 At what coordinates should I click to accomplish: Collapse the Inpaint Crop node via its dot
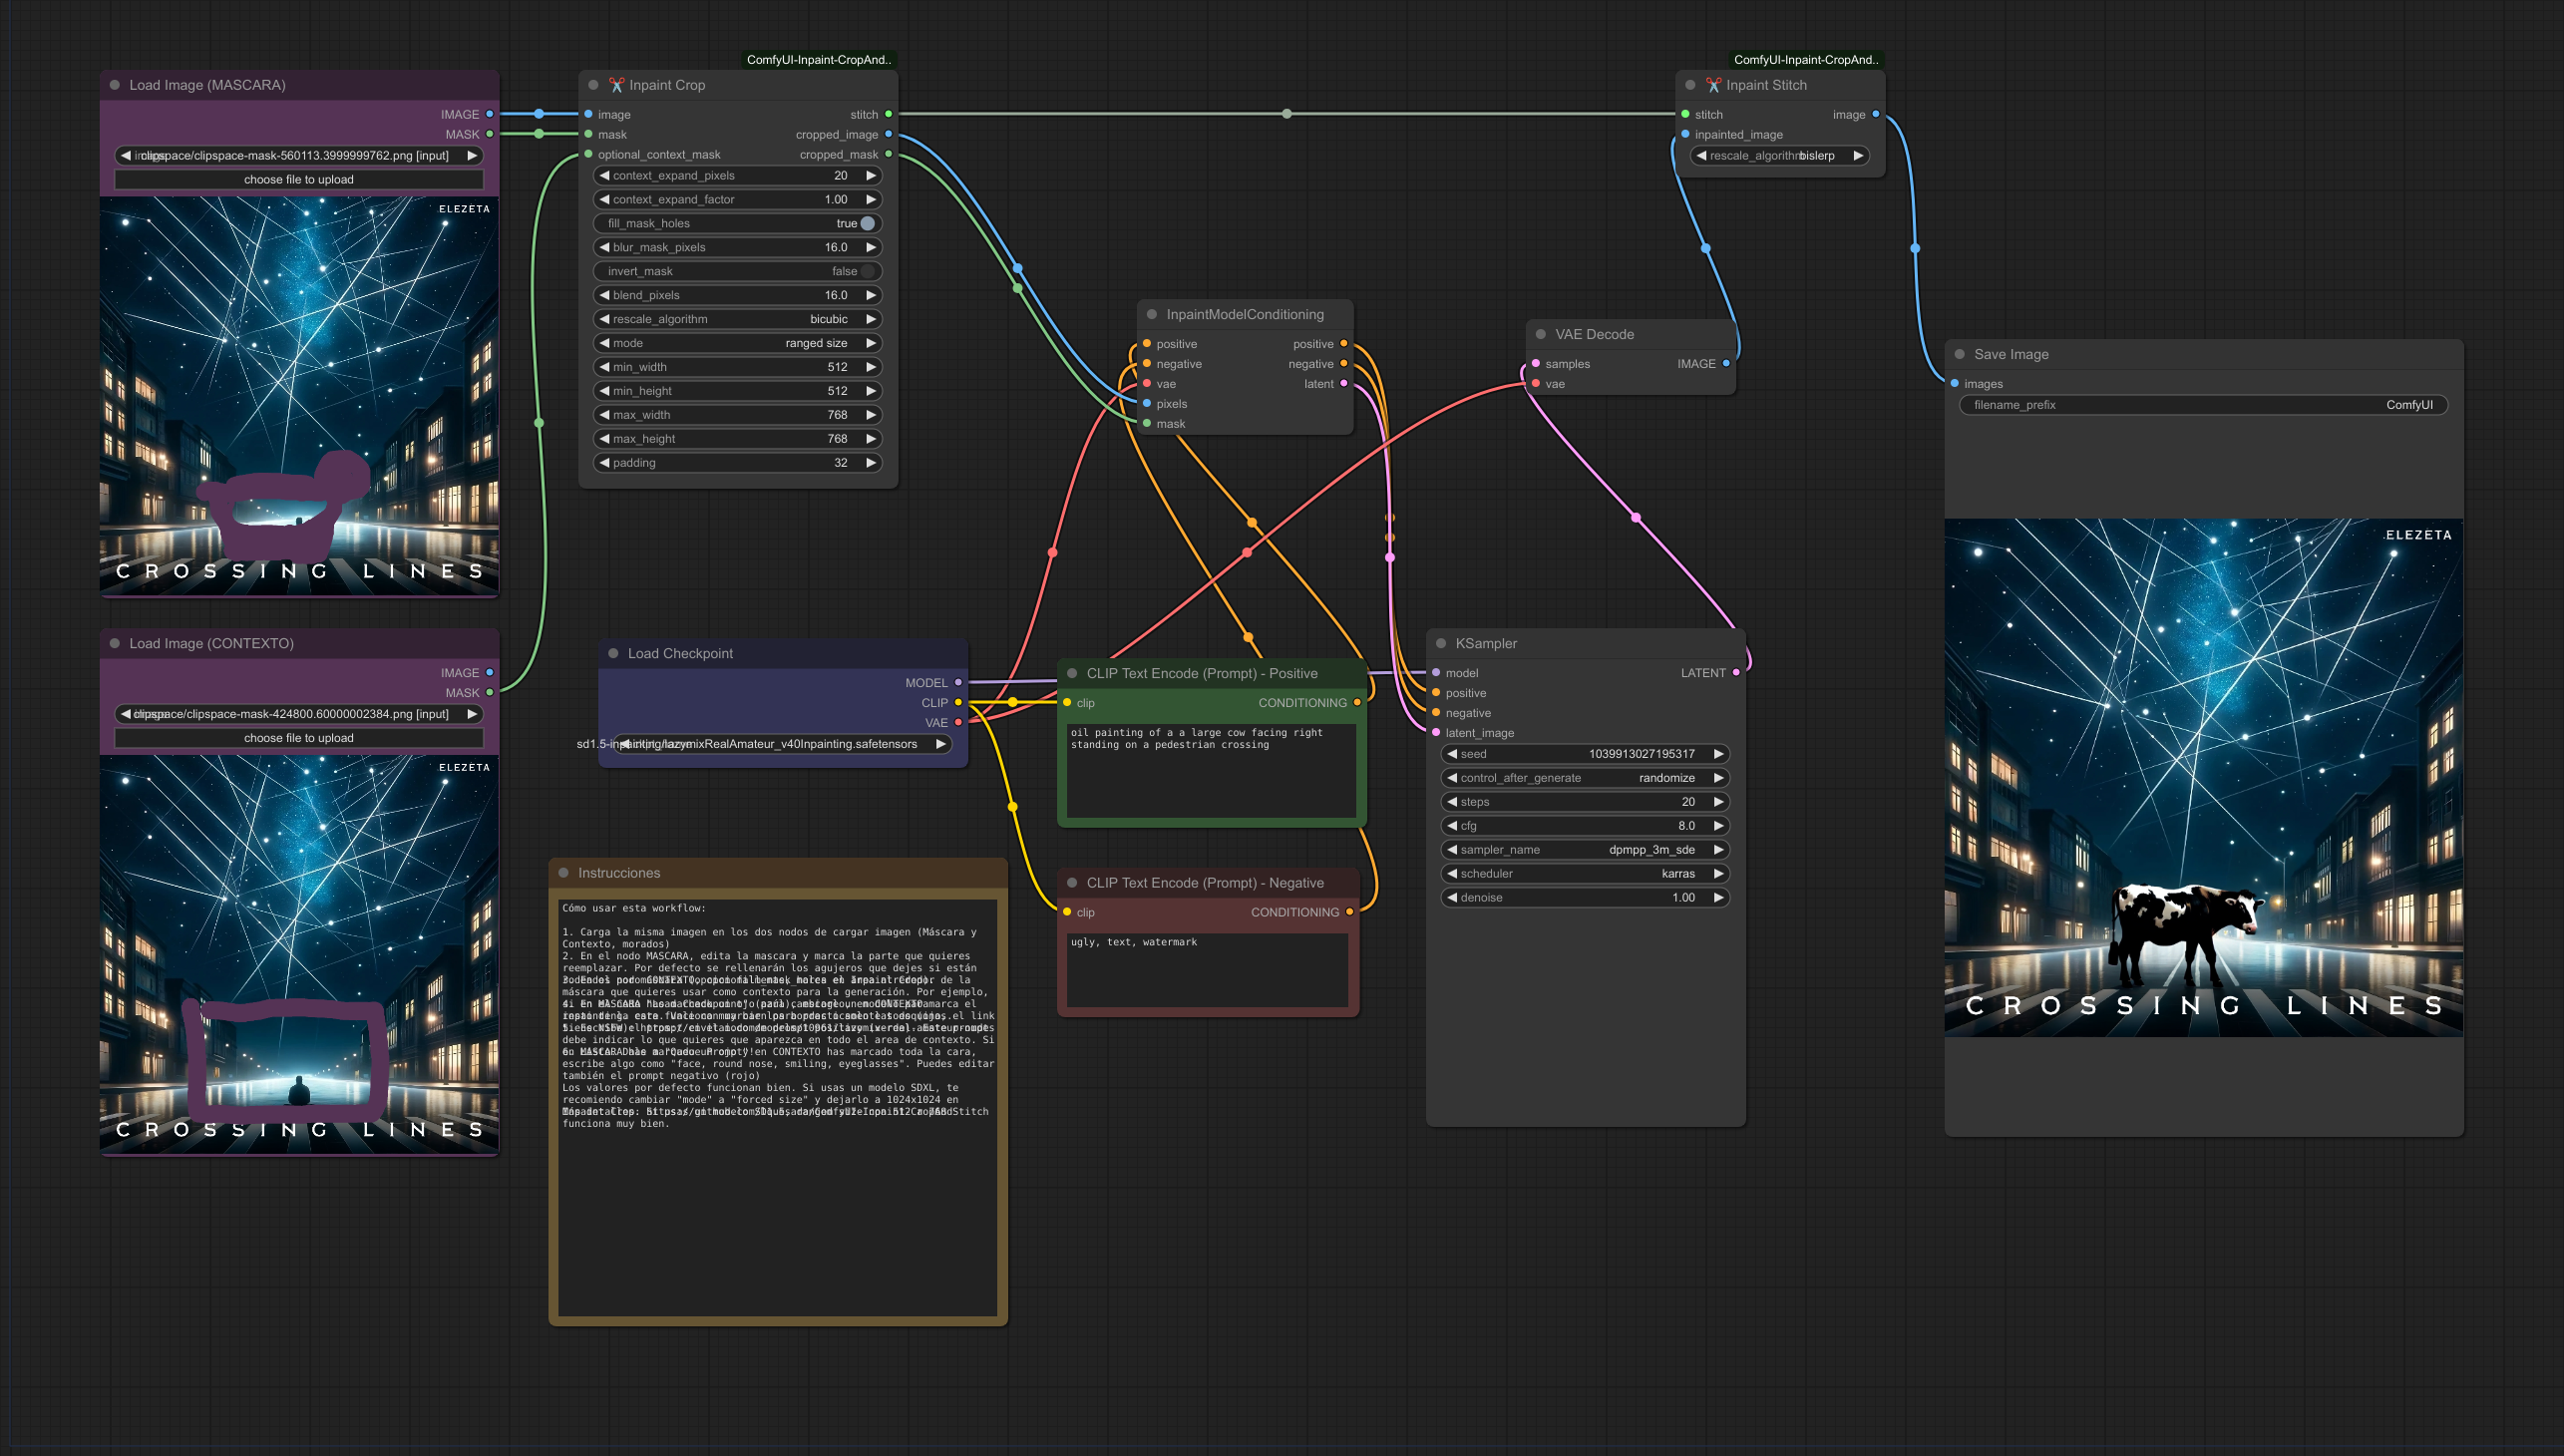point(593,85)
